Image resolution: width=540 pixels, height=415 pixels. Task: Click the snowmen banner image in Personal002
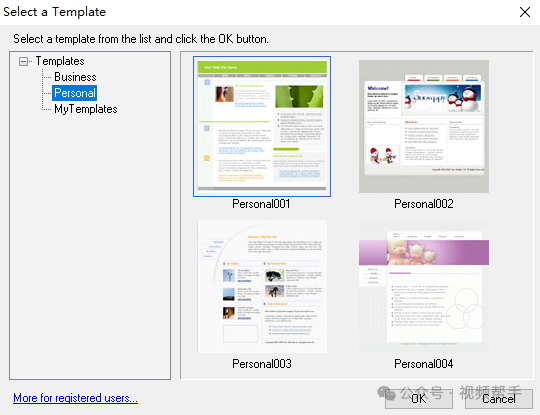click(443, 97)
